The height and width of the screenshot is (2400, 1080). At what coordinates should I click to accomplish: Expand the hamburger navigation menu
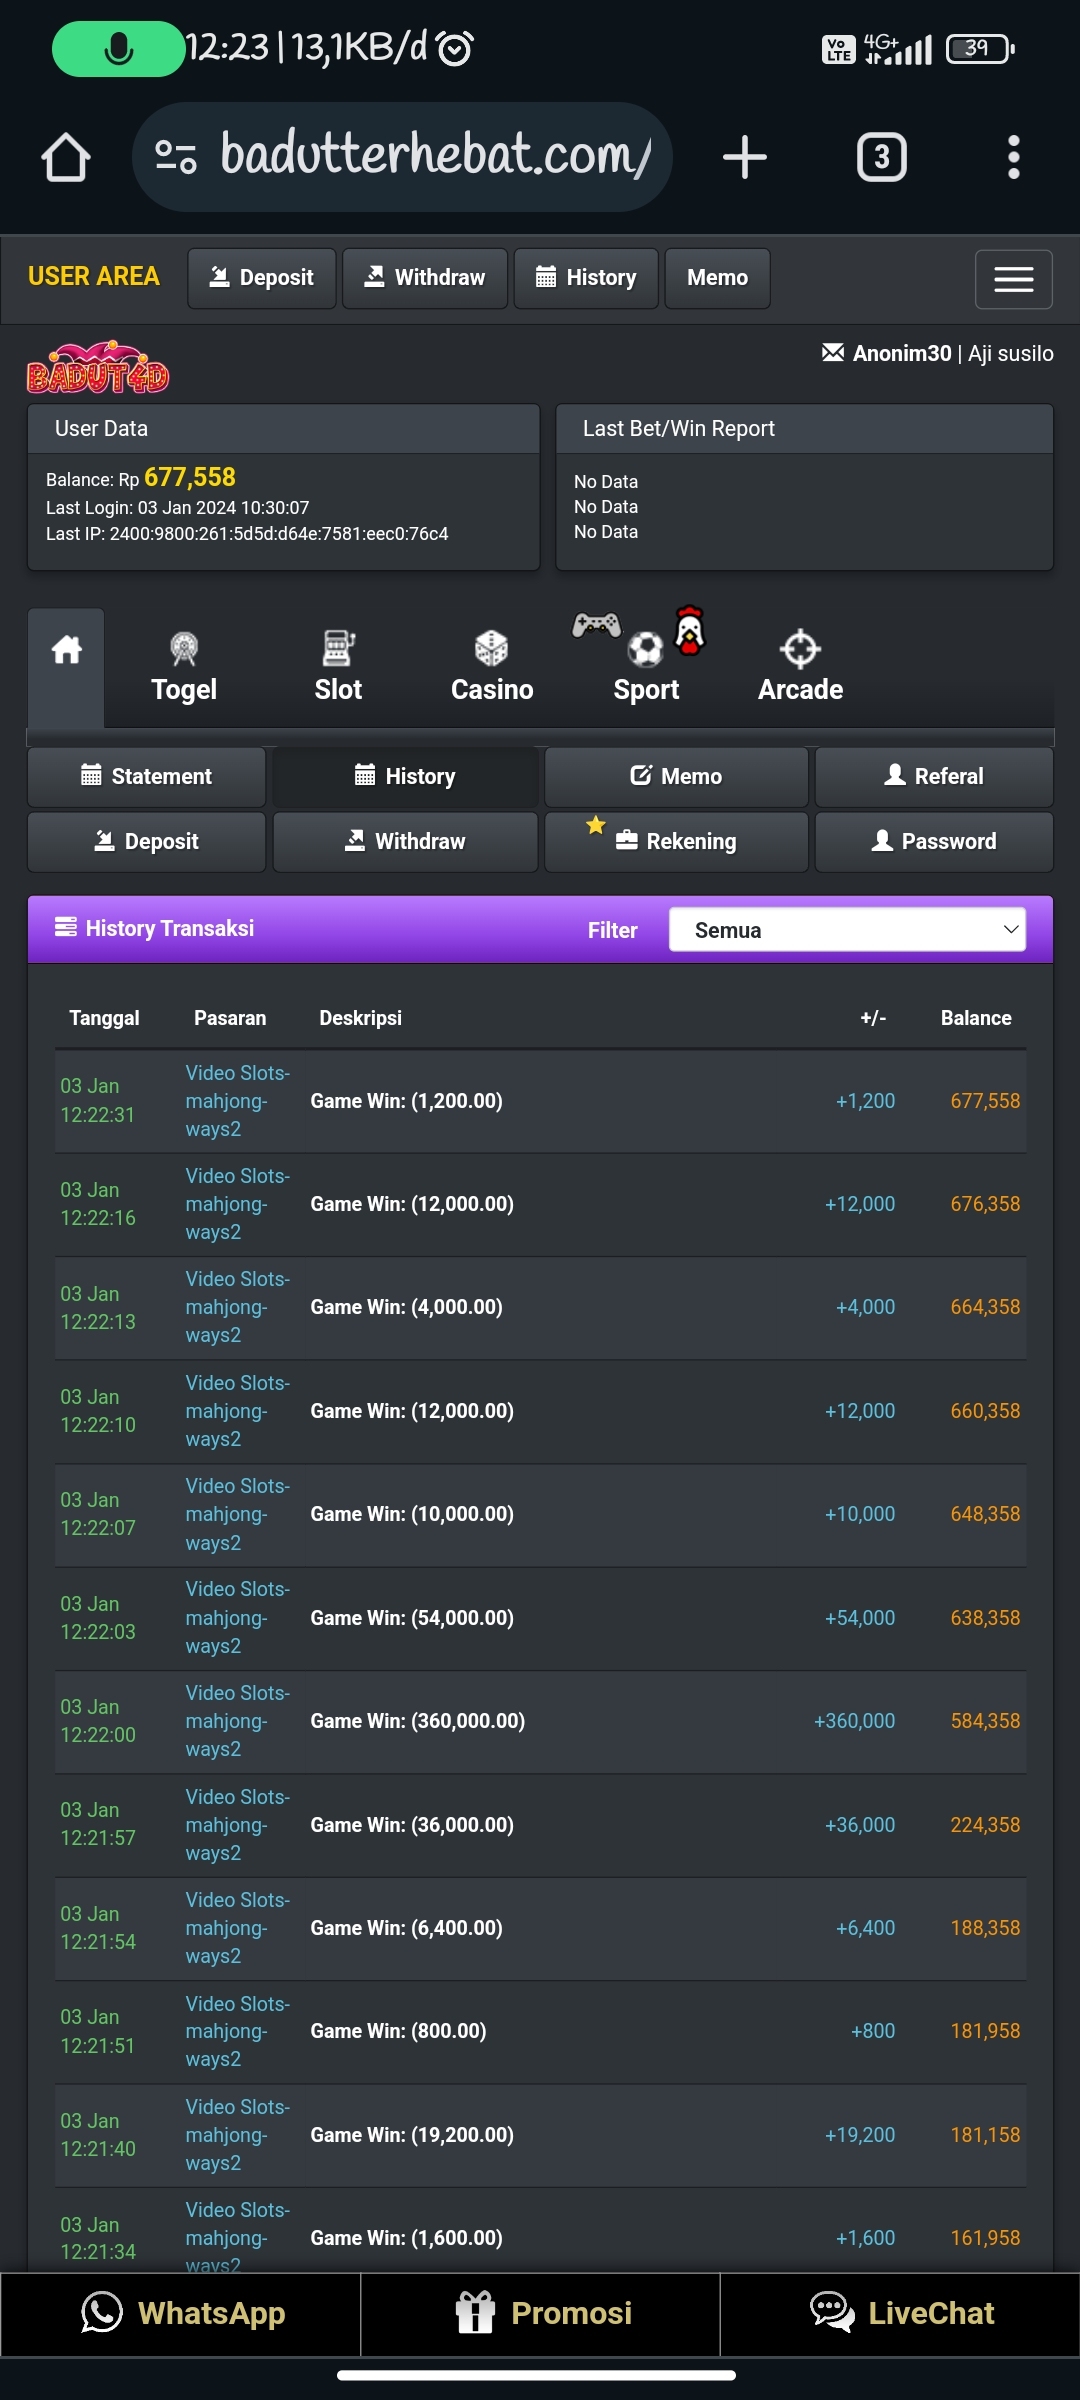coord(1013,279)
